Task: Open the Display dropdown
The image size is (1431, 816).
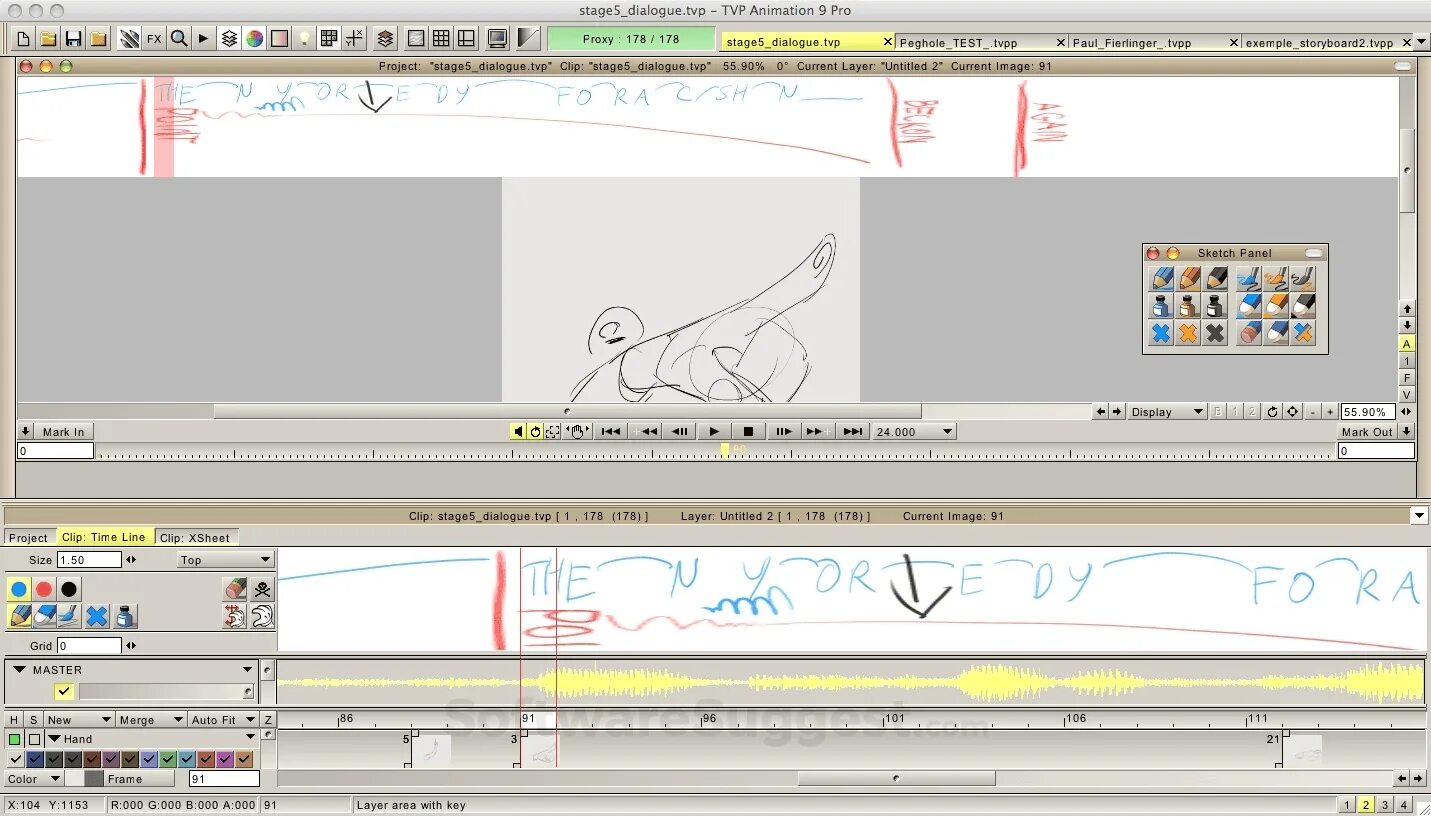Action: [x=1167, y=411]
